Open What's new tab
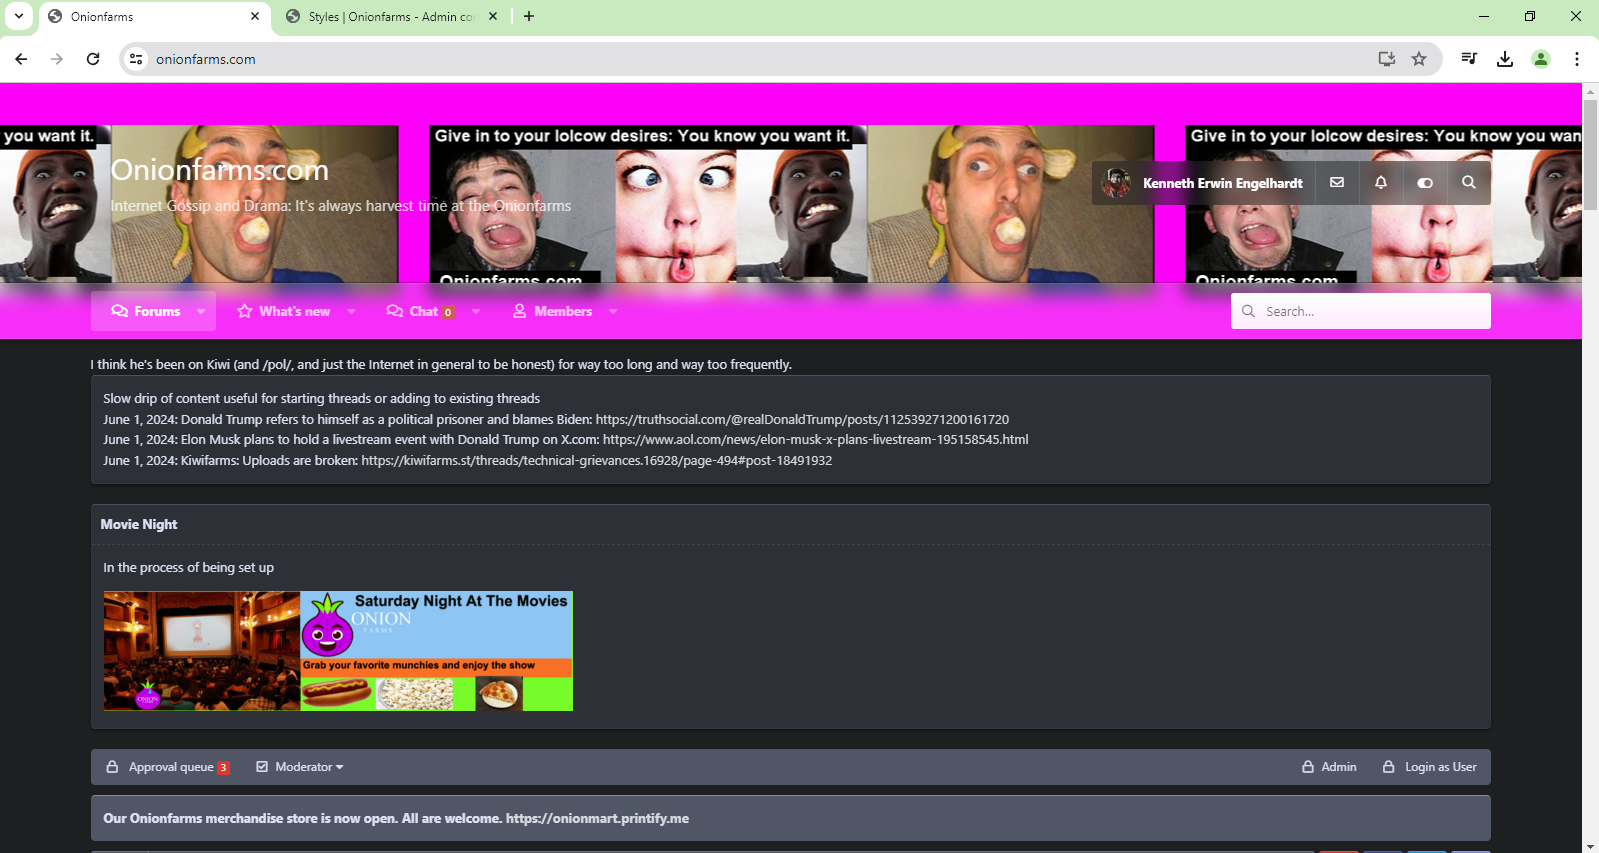The image size is (1599, 853). (284, 311)
